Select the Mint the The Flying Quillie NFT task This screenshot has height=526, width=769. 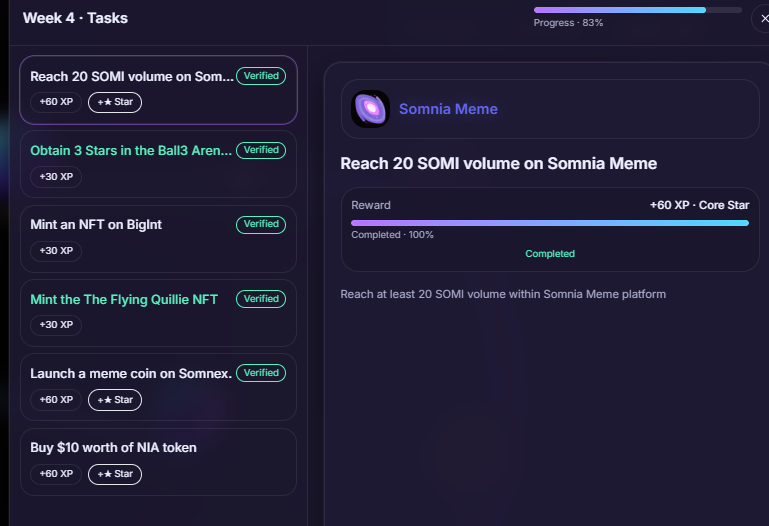coord(158,313)
